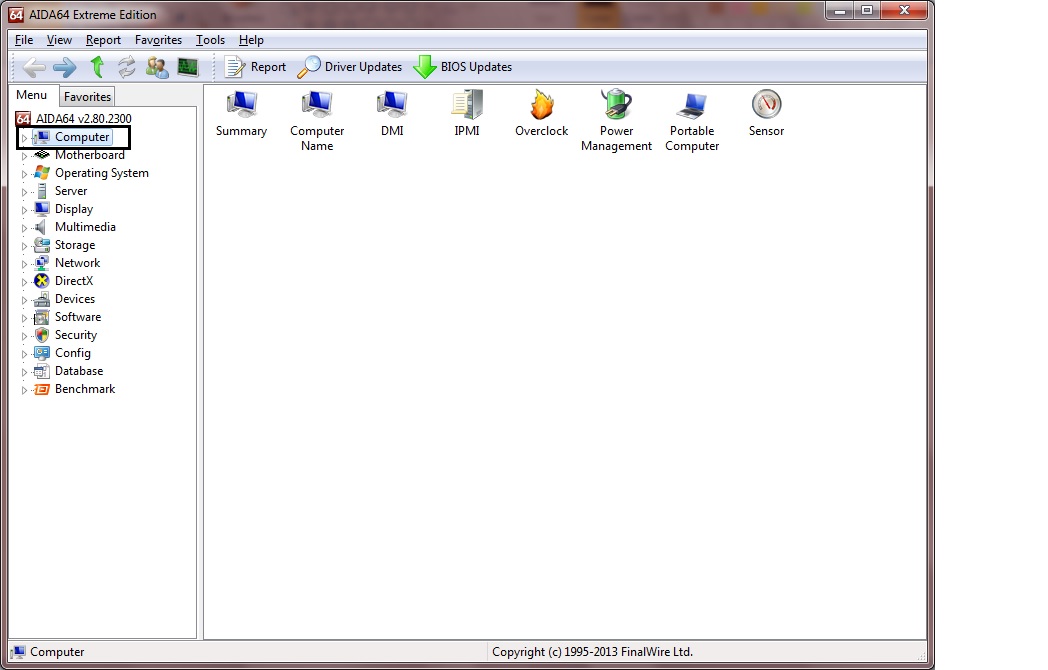Image resolution: width=1048 pixels, height=670 pixels.
Task: Open the Favorites menu in menu bar
Action: click(158, 40)
